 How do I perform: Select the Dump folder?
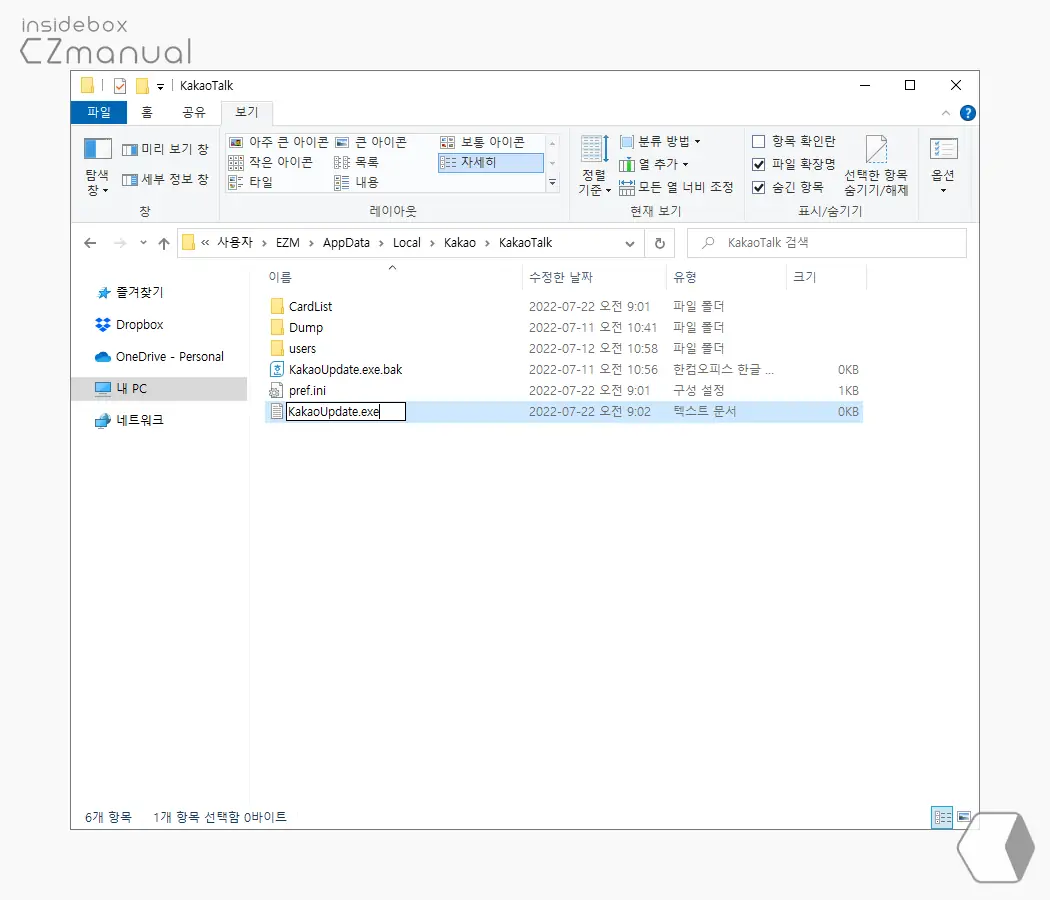305,327
